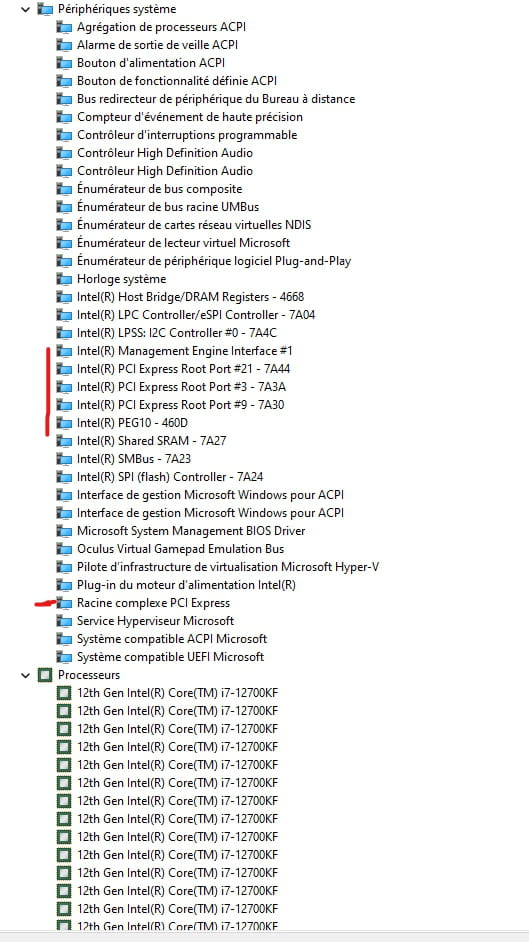Click icon of Énumérateur de cartes réseau virtuelles NDIS
Image resolution: width=529 pixels, height=942 pixels.
(x=64, y=225)
